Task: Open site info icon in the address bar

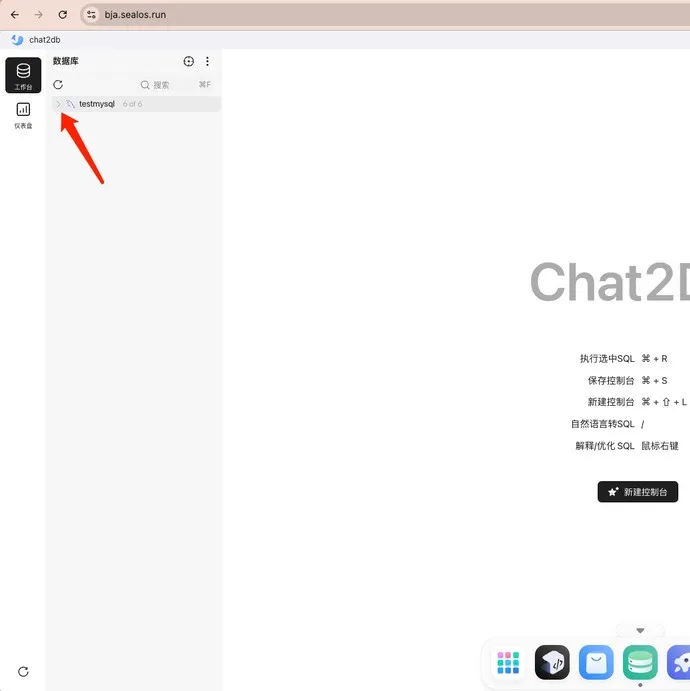Action: point(91,15)
